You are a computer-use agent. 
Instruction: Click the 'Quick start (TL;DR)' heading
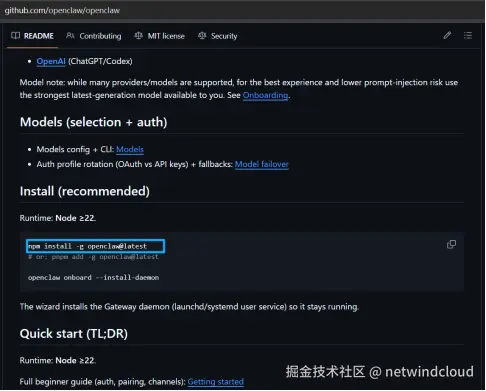coord(74,334)
